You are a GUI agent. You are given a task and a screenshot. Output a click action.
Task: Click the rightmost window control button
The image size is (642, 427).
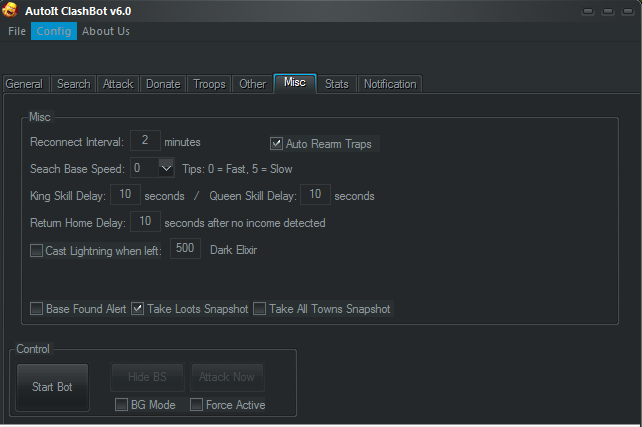tap(627, 11)
